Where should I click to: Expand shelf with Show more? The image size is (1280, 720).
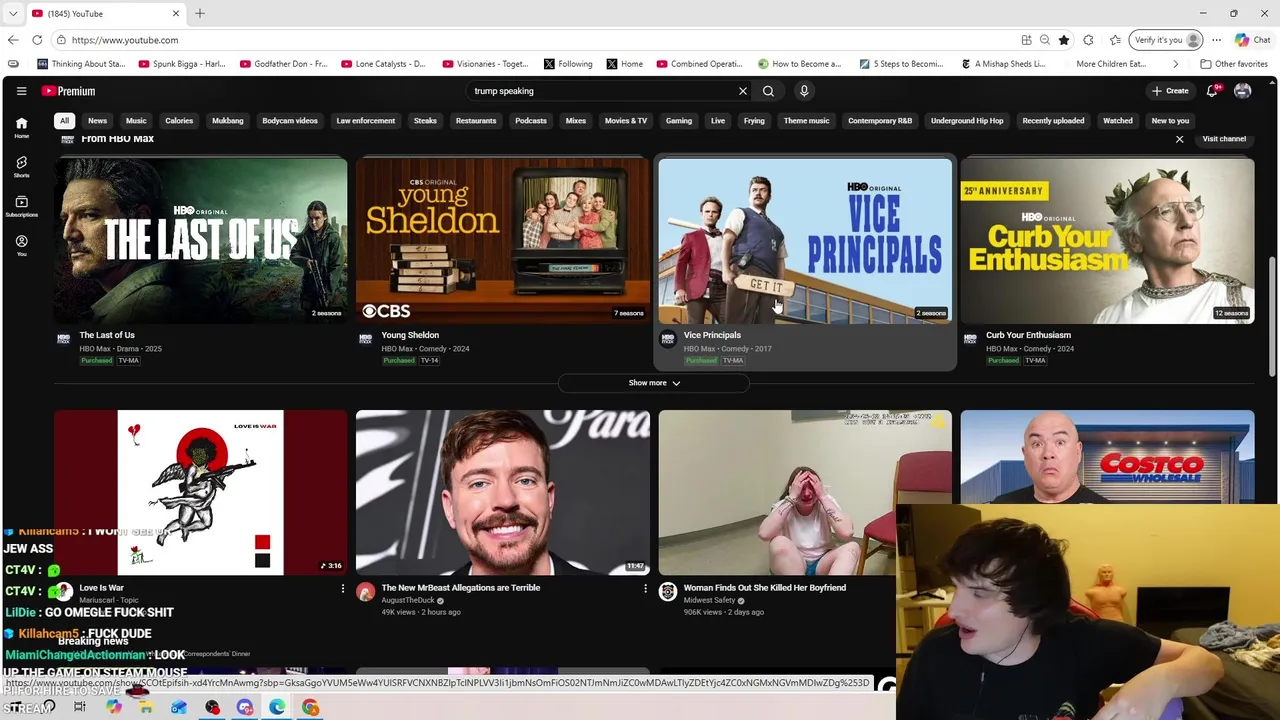pyautogui.click(x=654, y=383)
